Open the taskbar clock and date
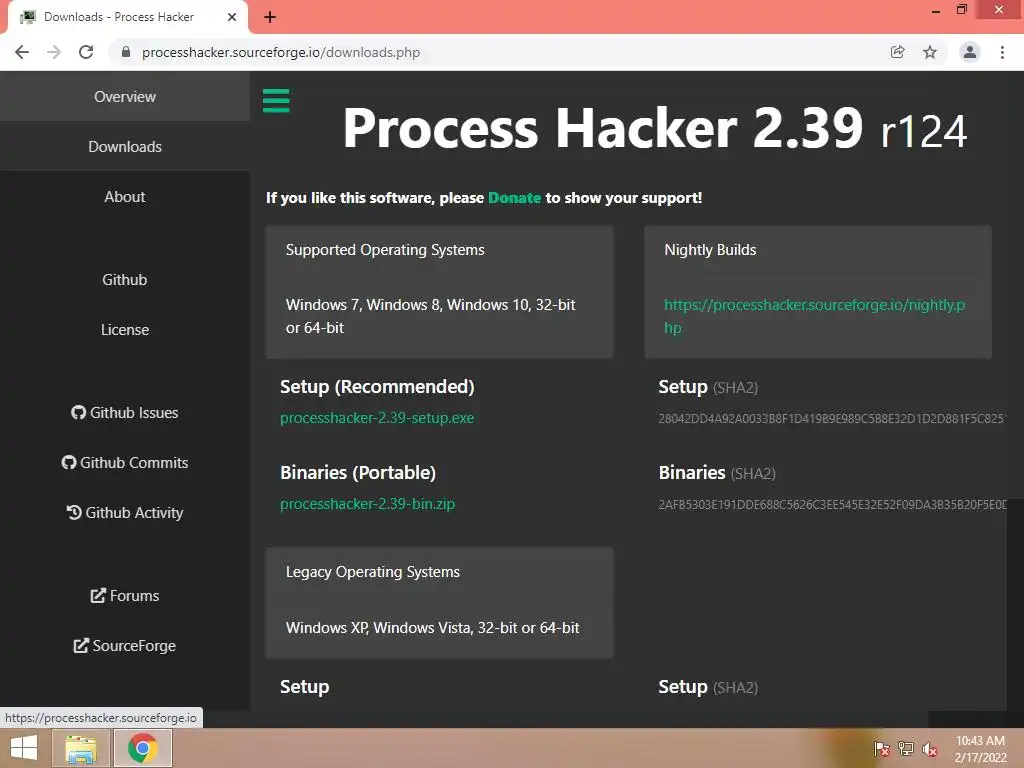 980,749
